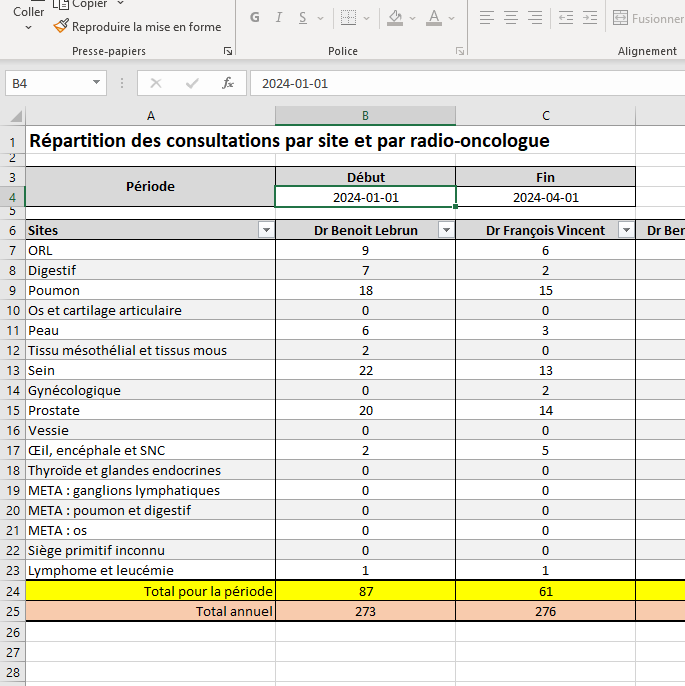Cancel formula entry X icon

[156, 83]
